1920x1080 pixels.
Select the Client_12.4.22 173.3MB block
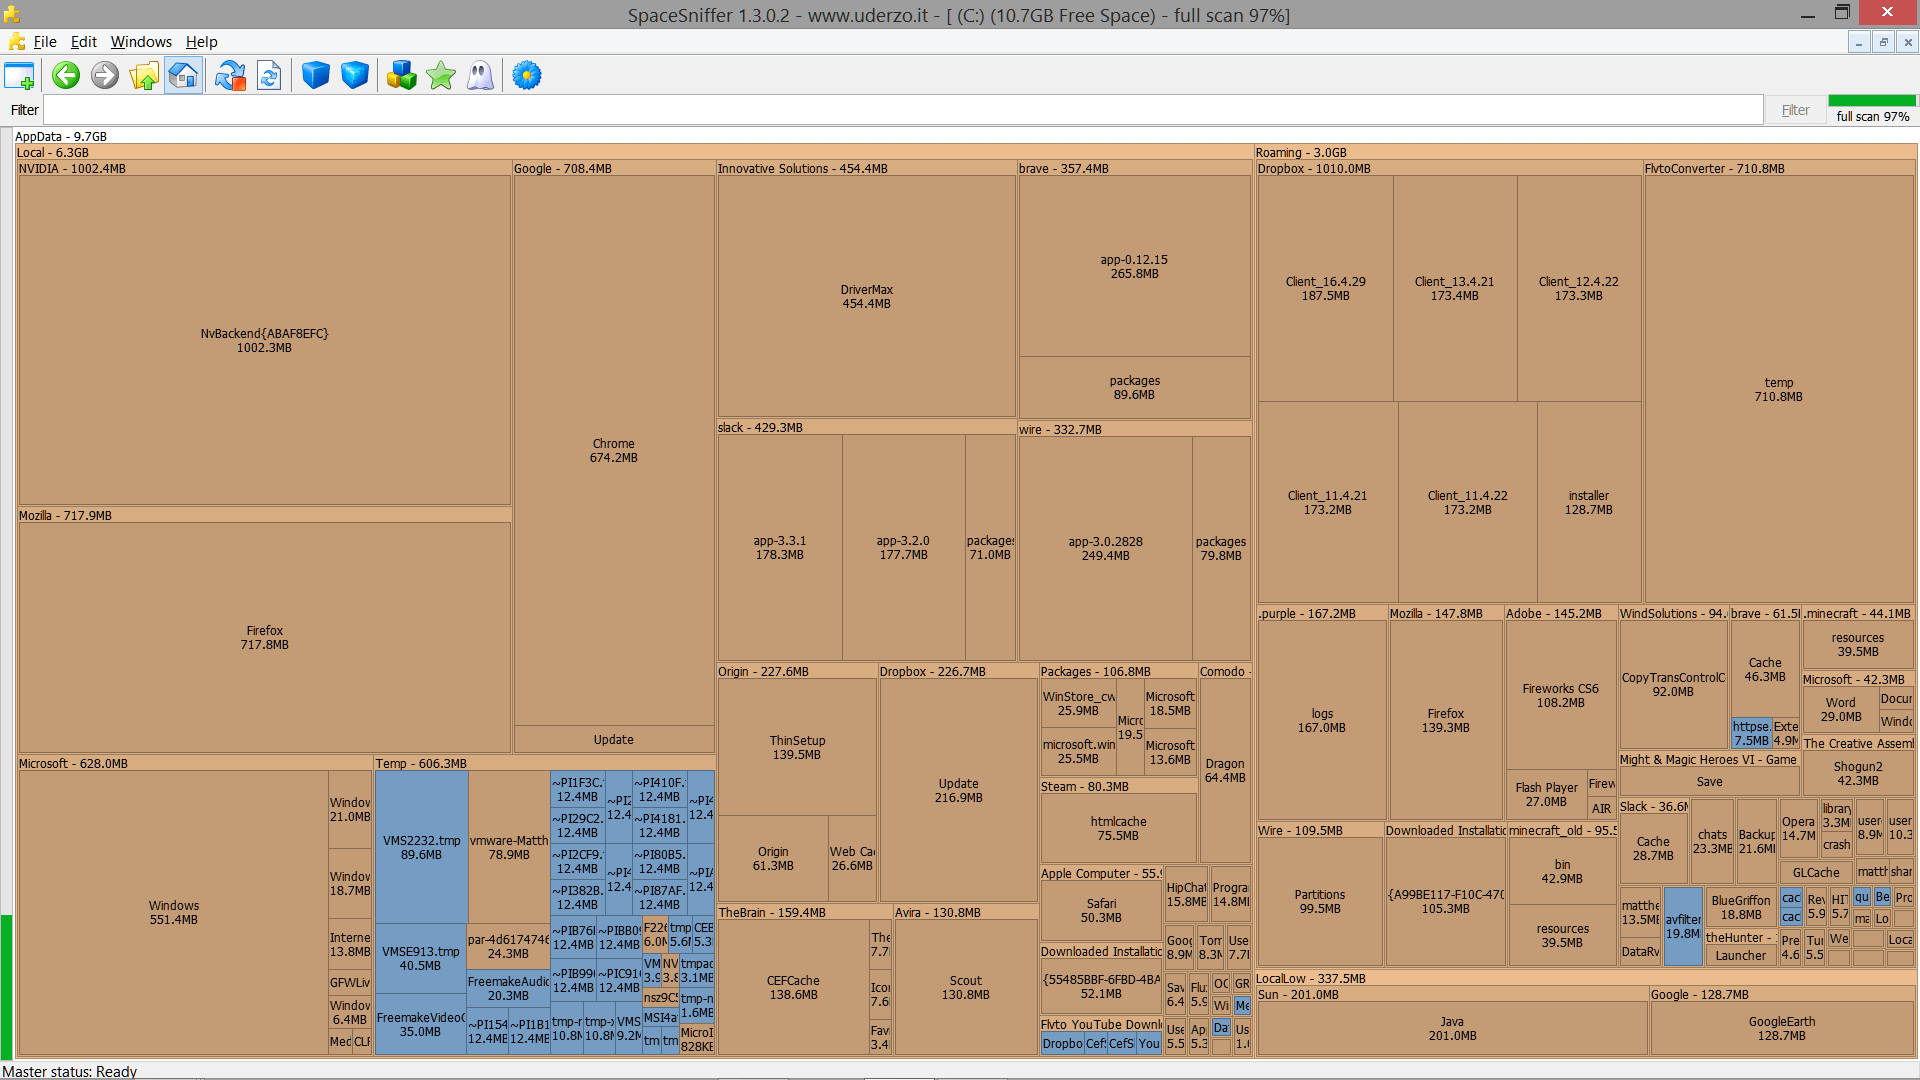tap(1578, 288)
